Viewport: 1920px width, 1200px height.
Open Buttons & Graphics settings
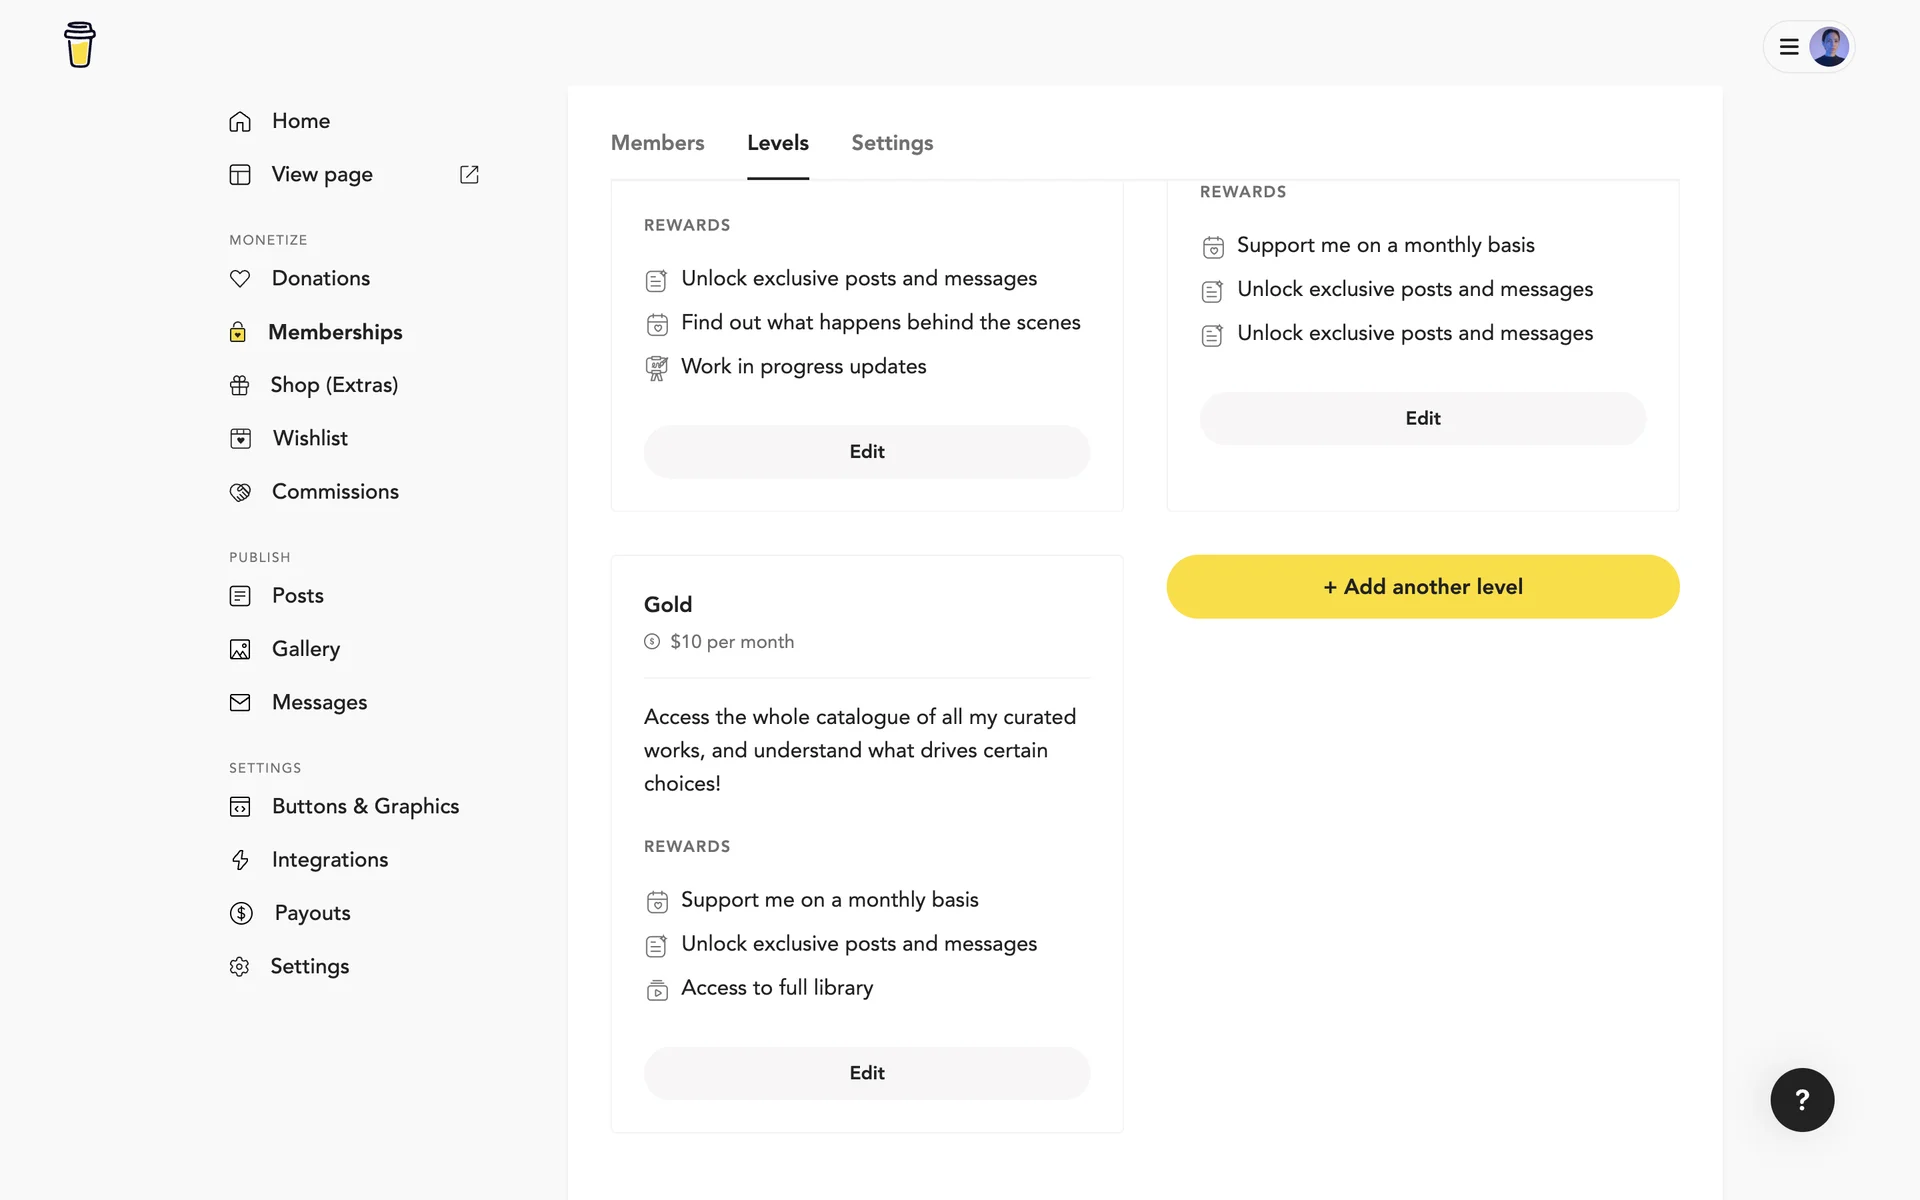coord(365,806)
